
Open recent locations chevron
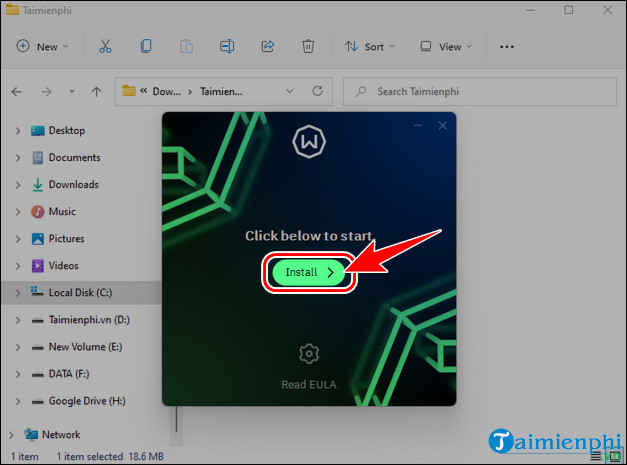click(72, 92)
